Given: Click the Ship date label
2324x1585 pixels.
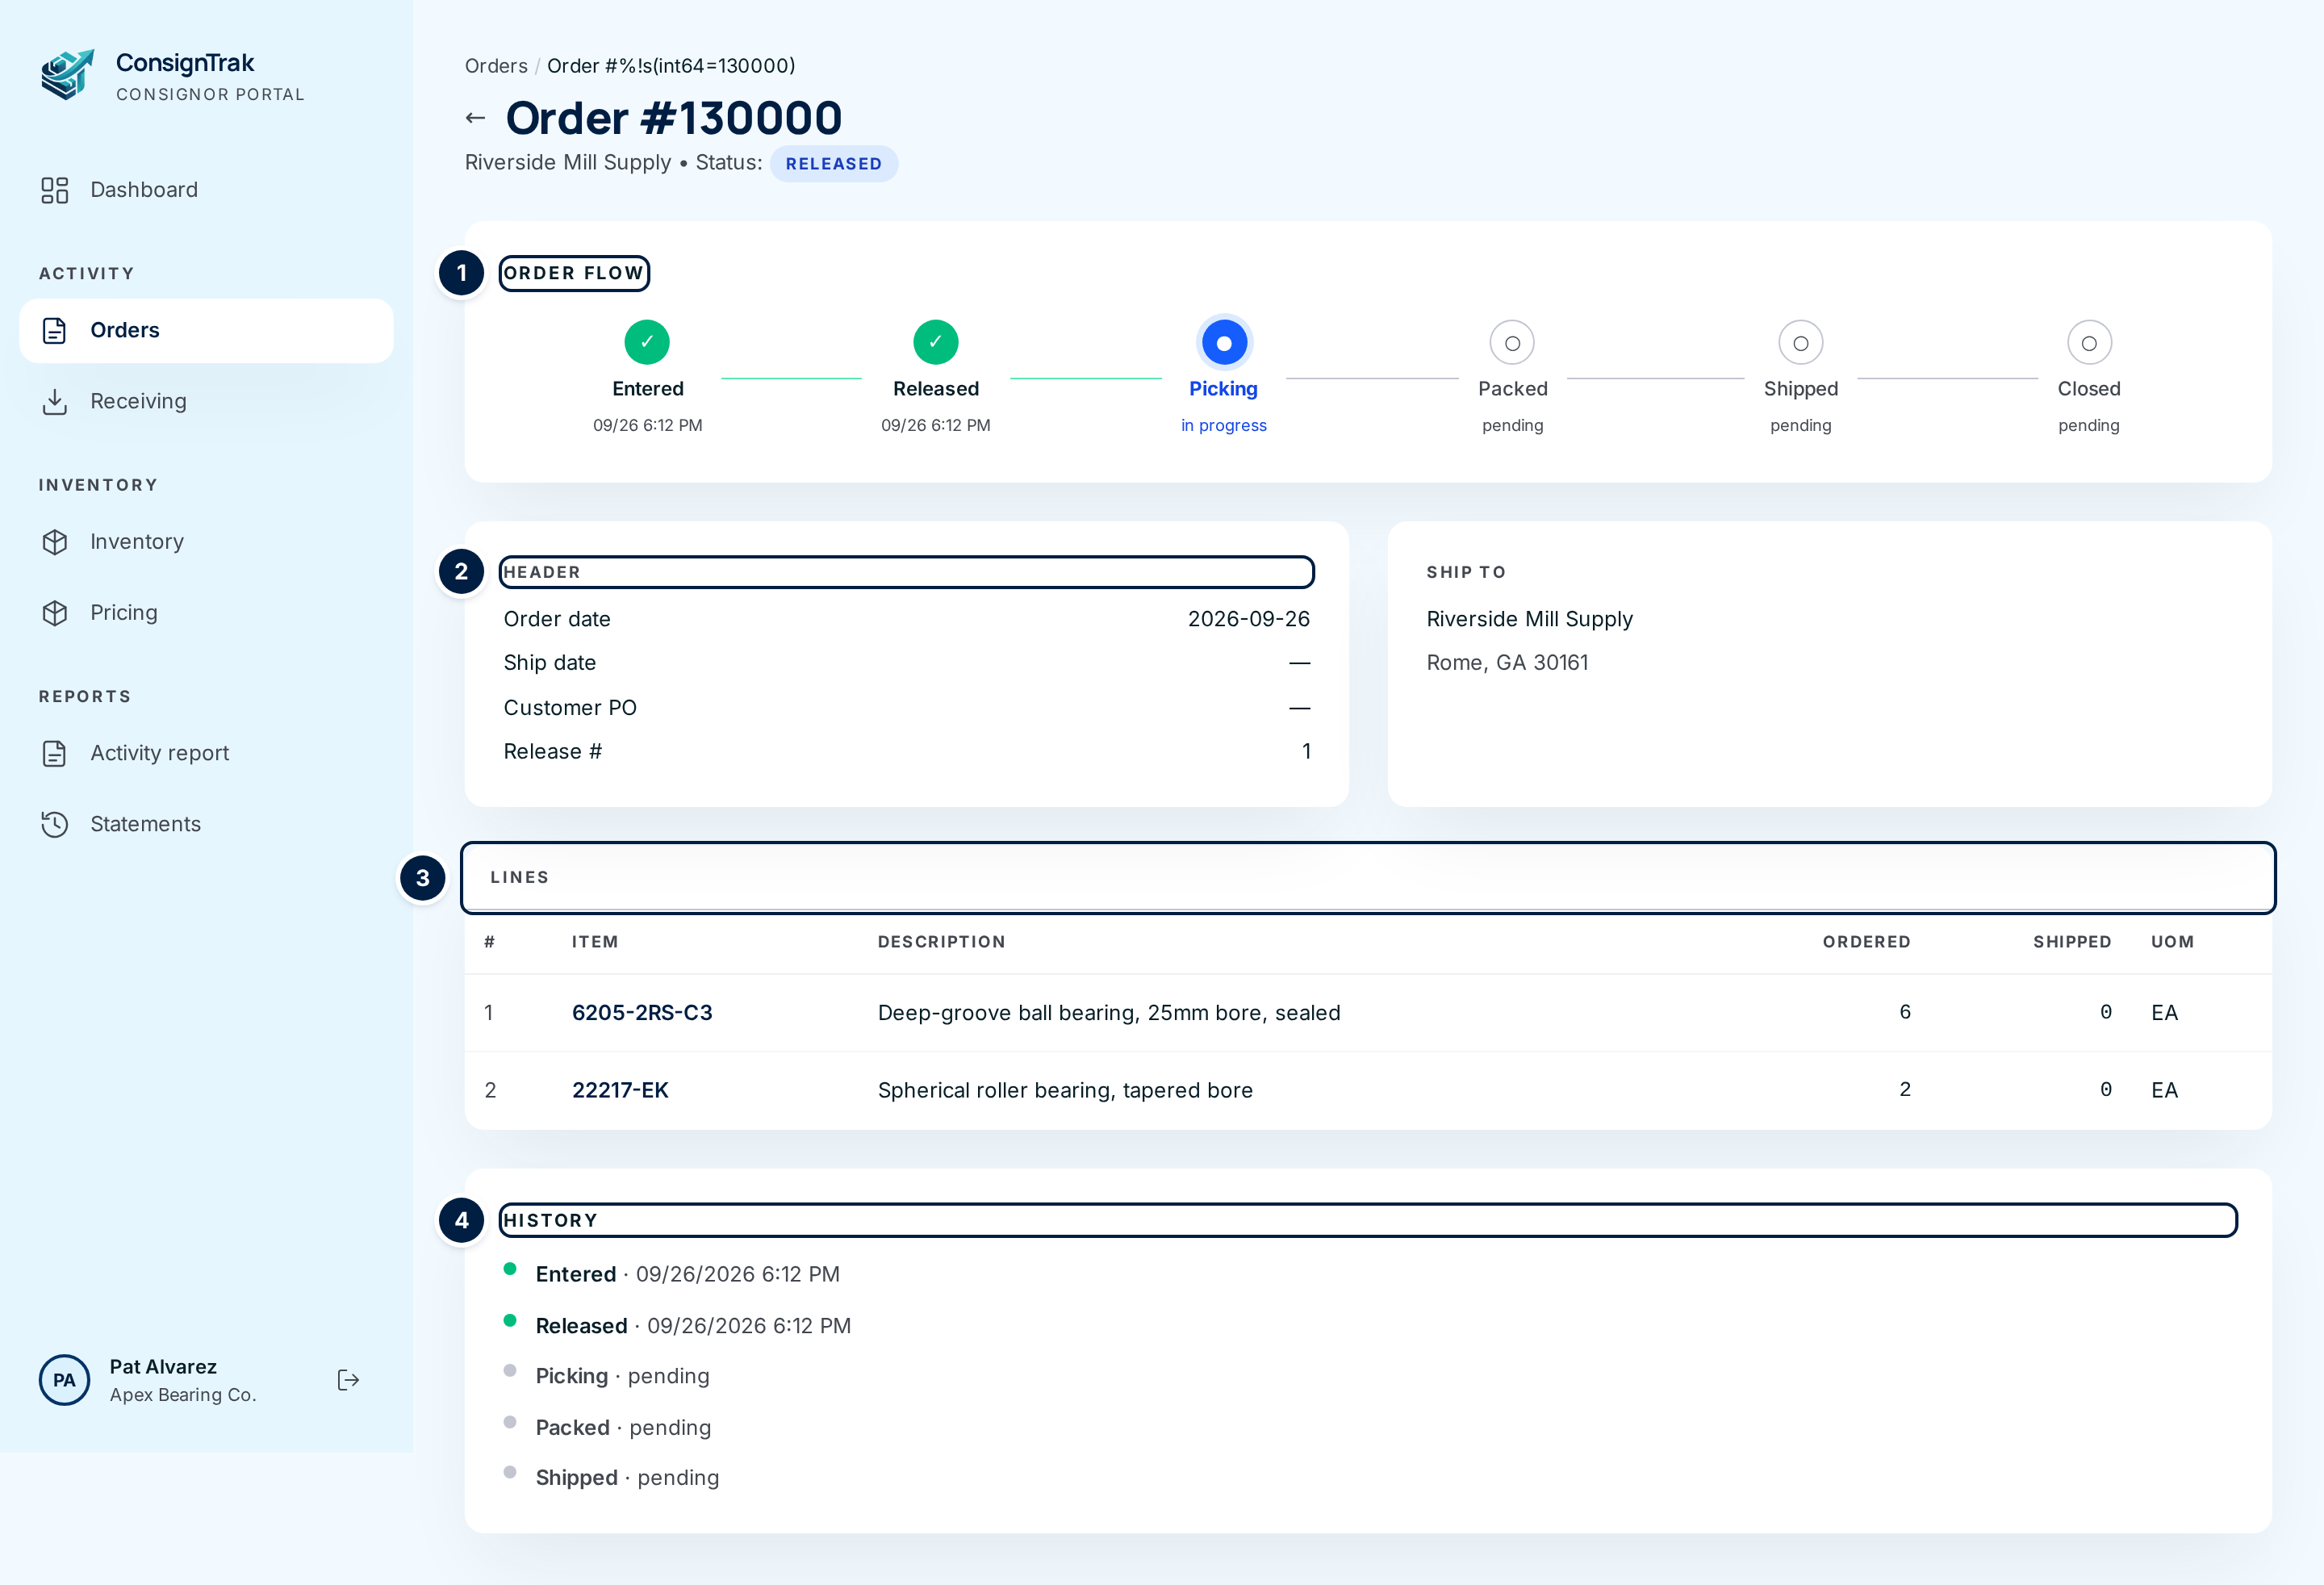Looking at the screenshot, I should [x=550, y=663].
